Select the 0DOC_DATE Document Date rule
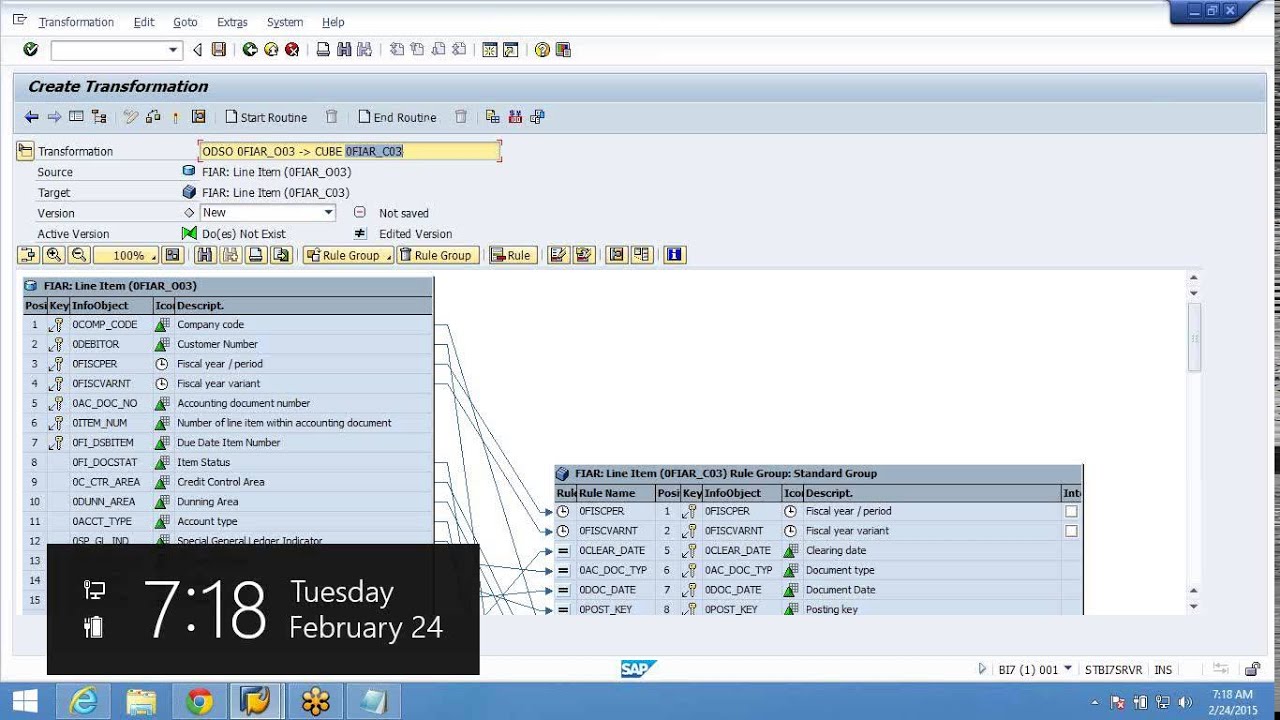The width and height of the screenshot is (1280, 720). pyautogui.click(x=607, y=590)
